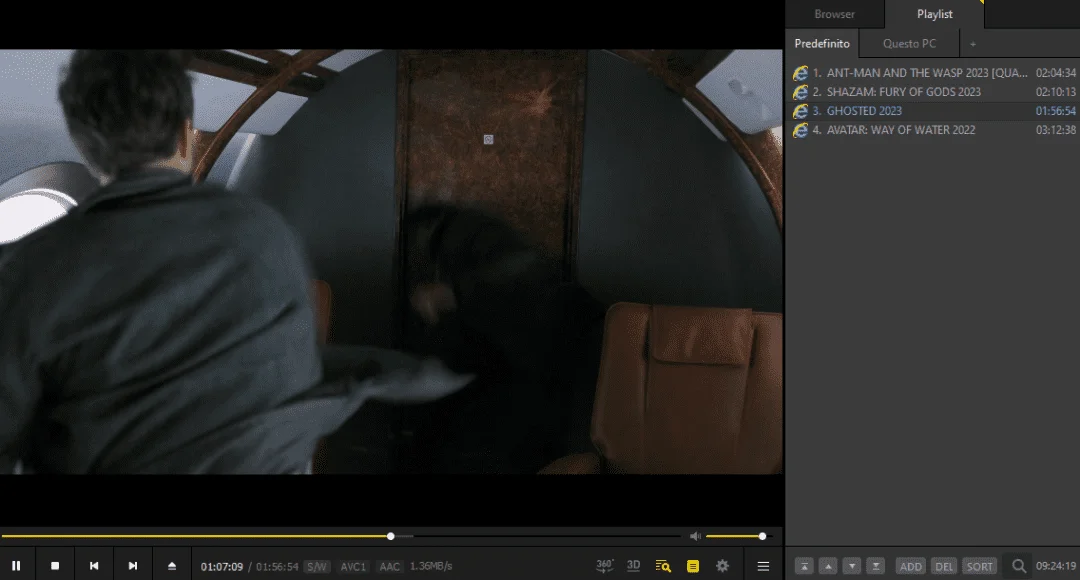Click duration 02:10:13 of Shazam

(1056, 92)
